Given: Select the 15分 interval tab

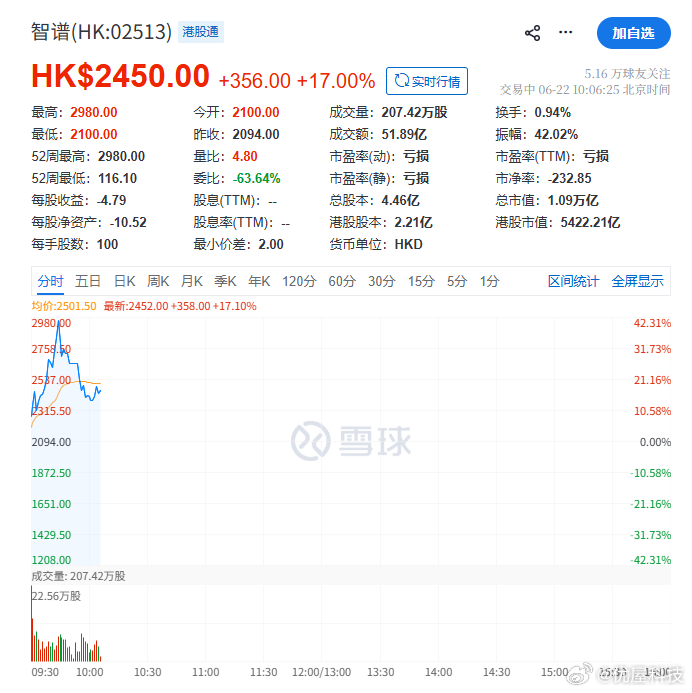Looking at the screenshot, I should [421, 281].
